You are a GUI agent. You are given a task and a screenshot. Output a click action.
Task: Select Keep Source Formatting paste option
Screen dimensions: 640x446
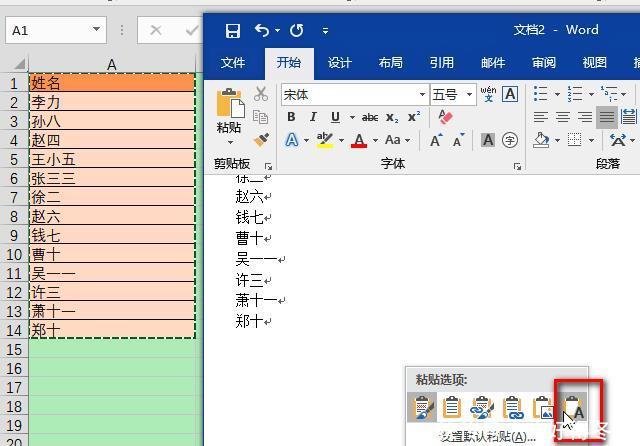pos(421,407)
